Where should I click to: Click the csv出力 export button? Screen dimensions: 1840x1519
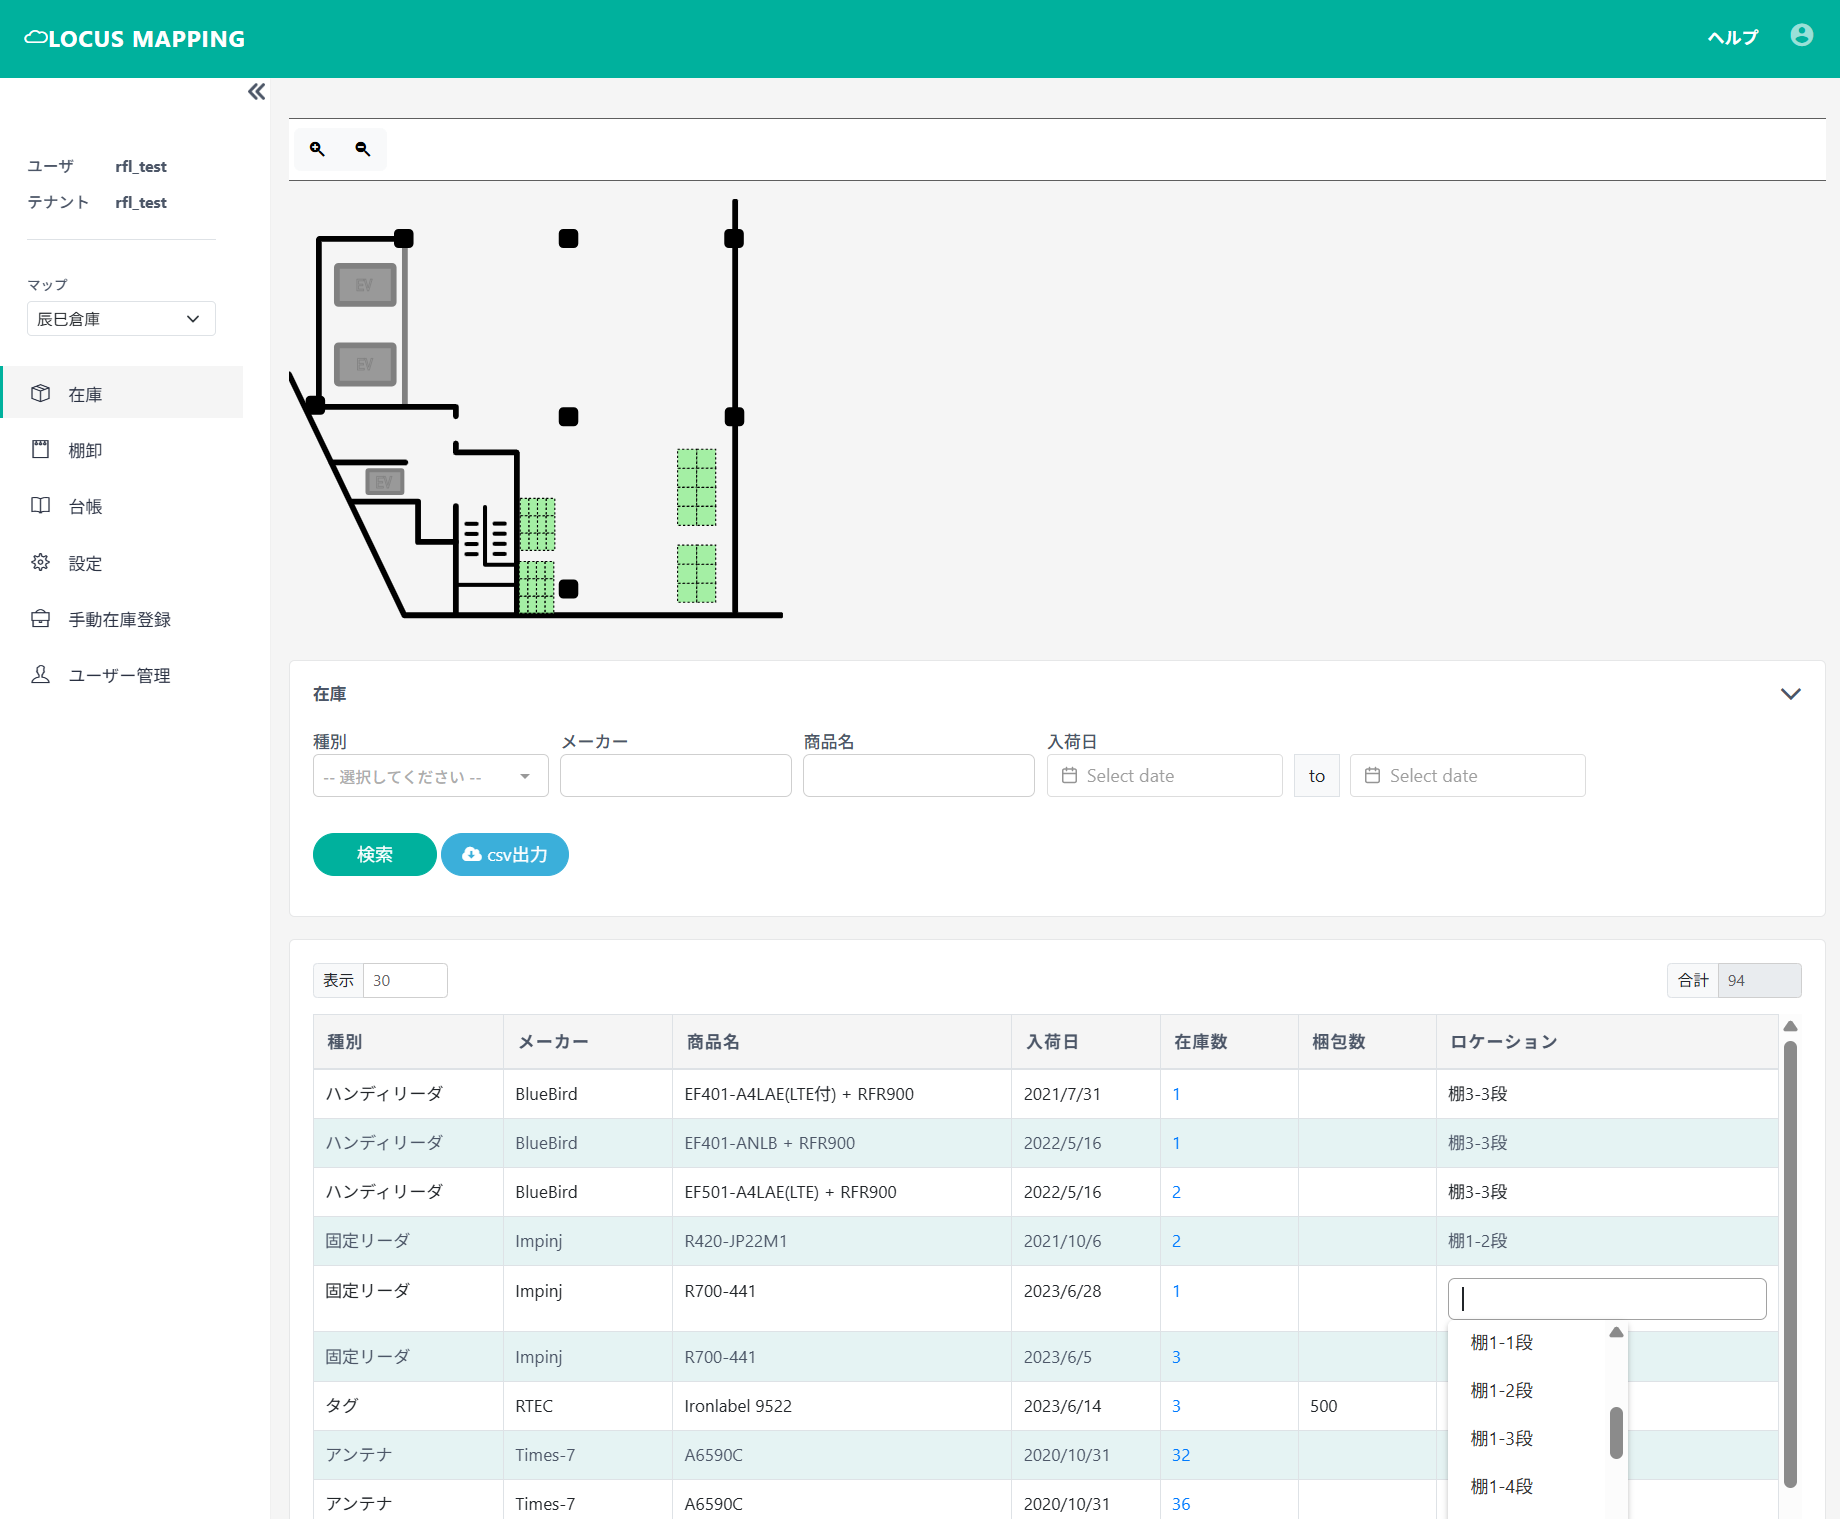click(505, 854)
